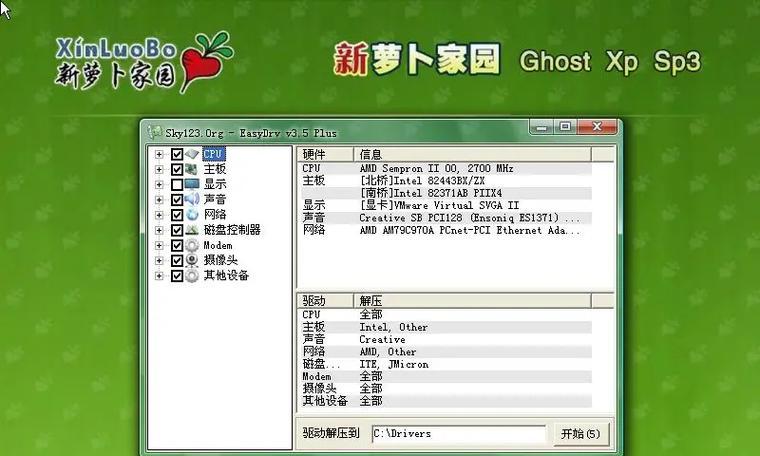Select the Modem device icon

(x=192, y=245)
